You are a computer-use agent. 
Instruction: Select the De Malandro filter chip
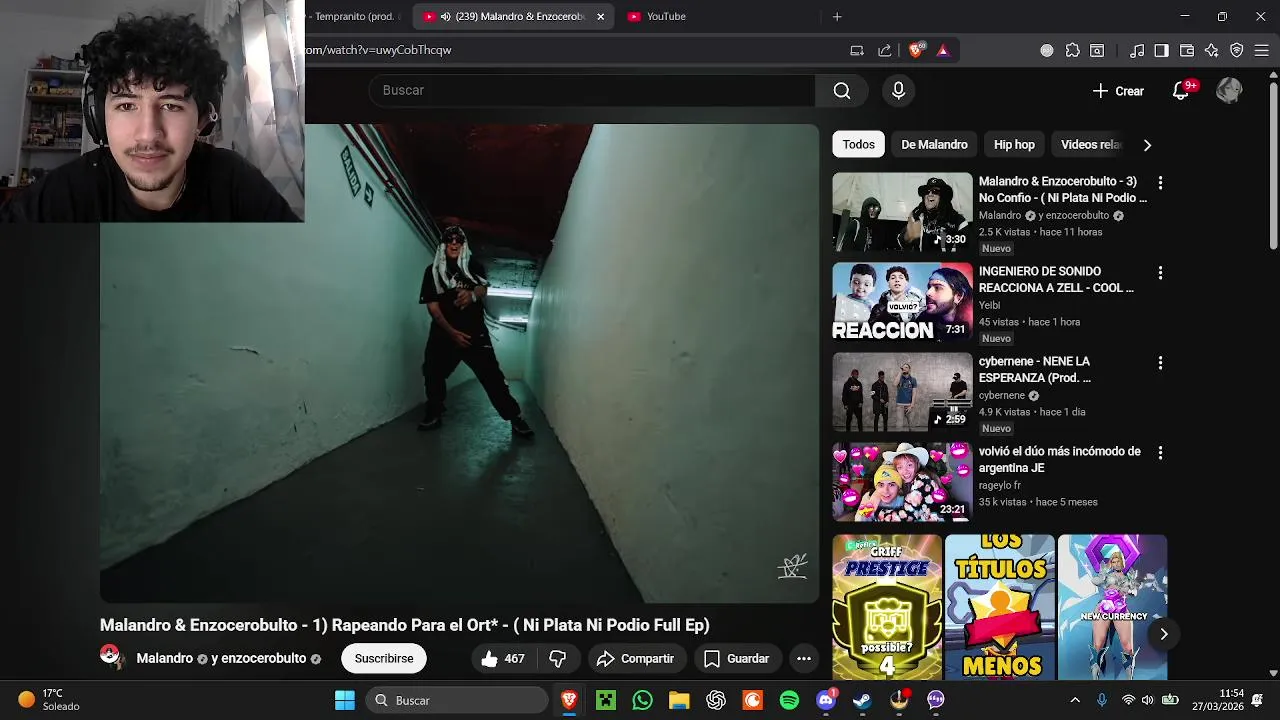tap(934, 145)
